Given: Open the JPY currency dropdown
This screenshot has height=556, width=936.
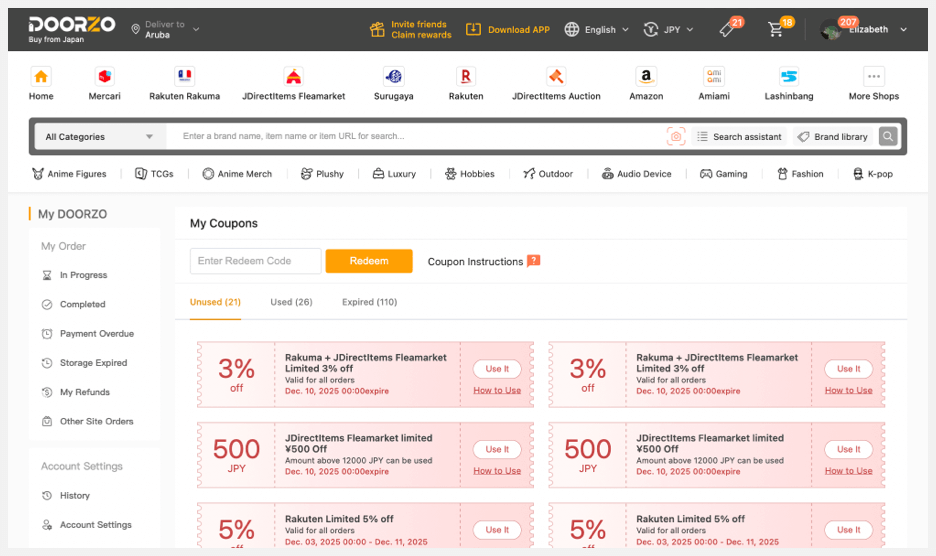Looking at the screenshot, I should 669,29.
